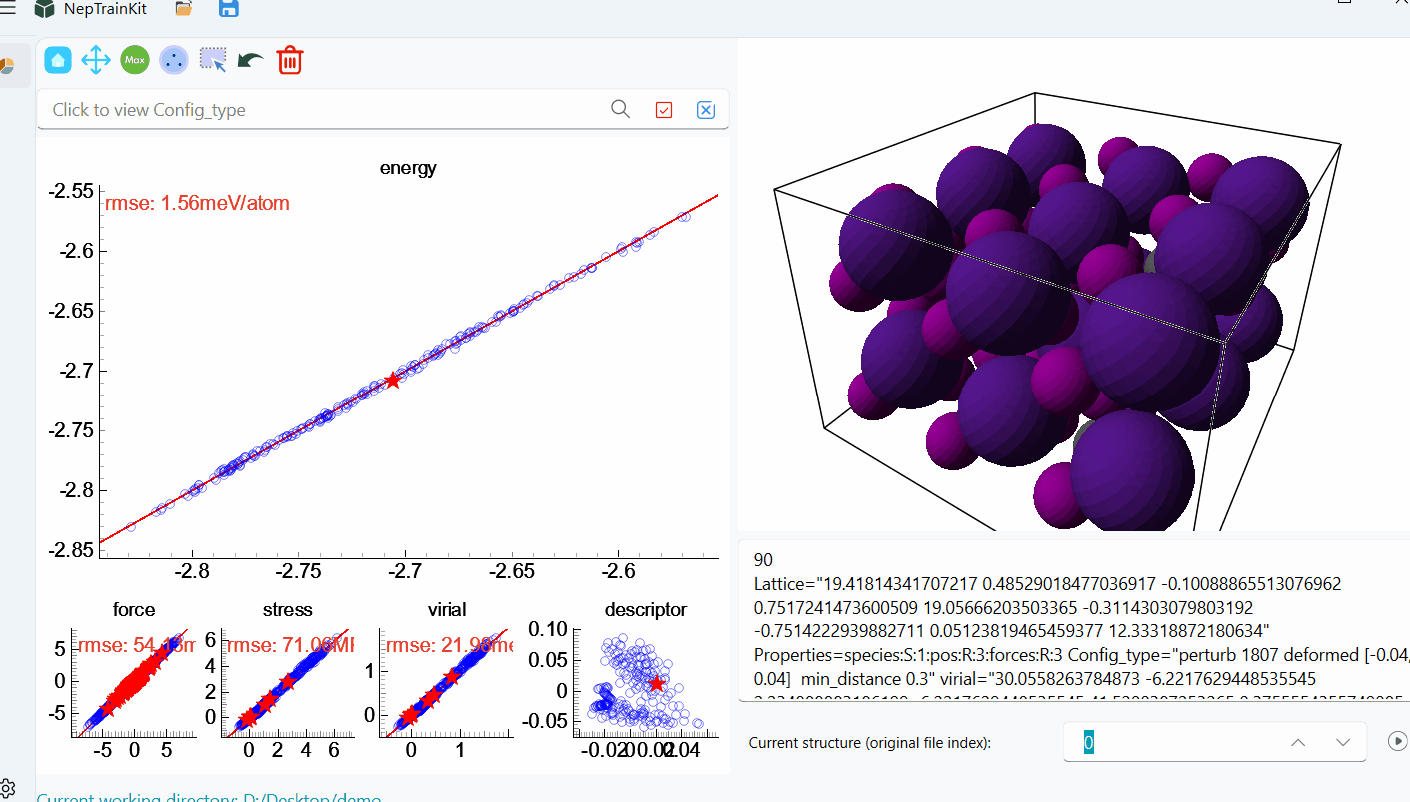Click the search magnifier icon
Viewport: 1410px width, 802px height.
tap(621, 109)
